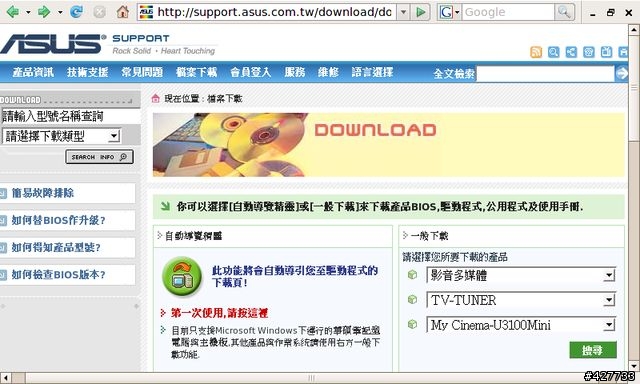The image size is (640, 384).
Task: Click the full-text search arrow button
Action: [x=622, y=73]
